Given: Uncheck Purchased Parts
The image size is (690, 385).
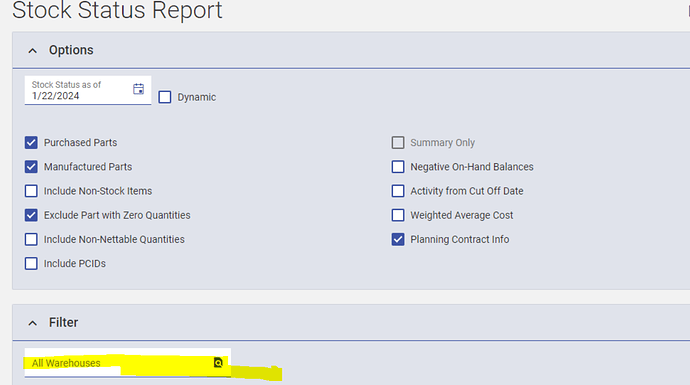Looking at the screenshot, I should (31, 143).
